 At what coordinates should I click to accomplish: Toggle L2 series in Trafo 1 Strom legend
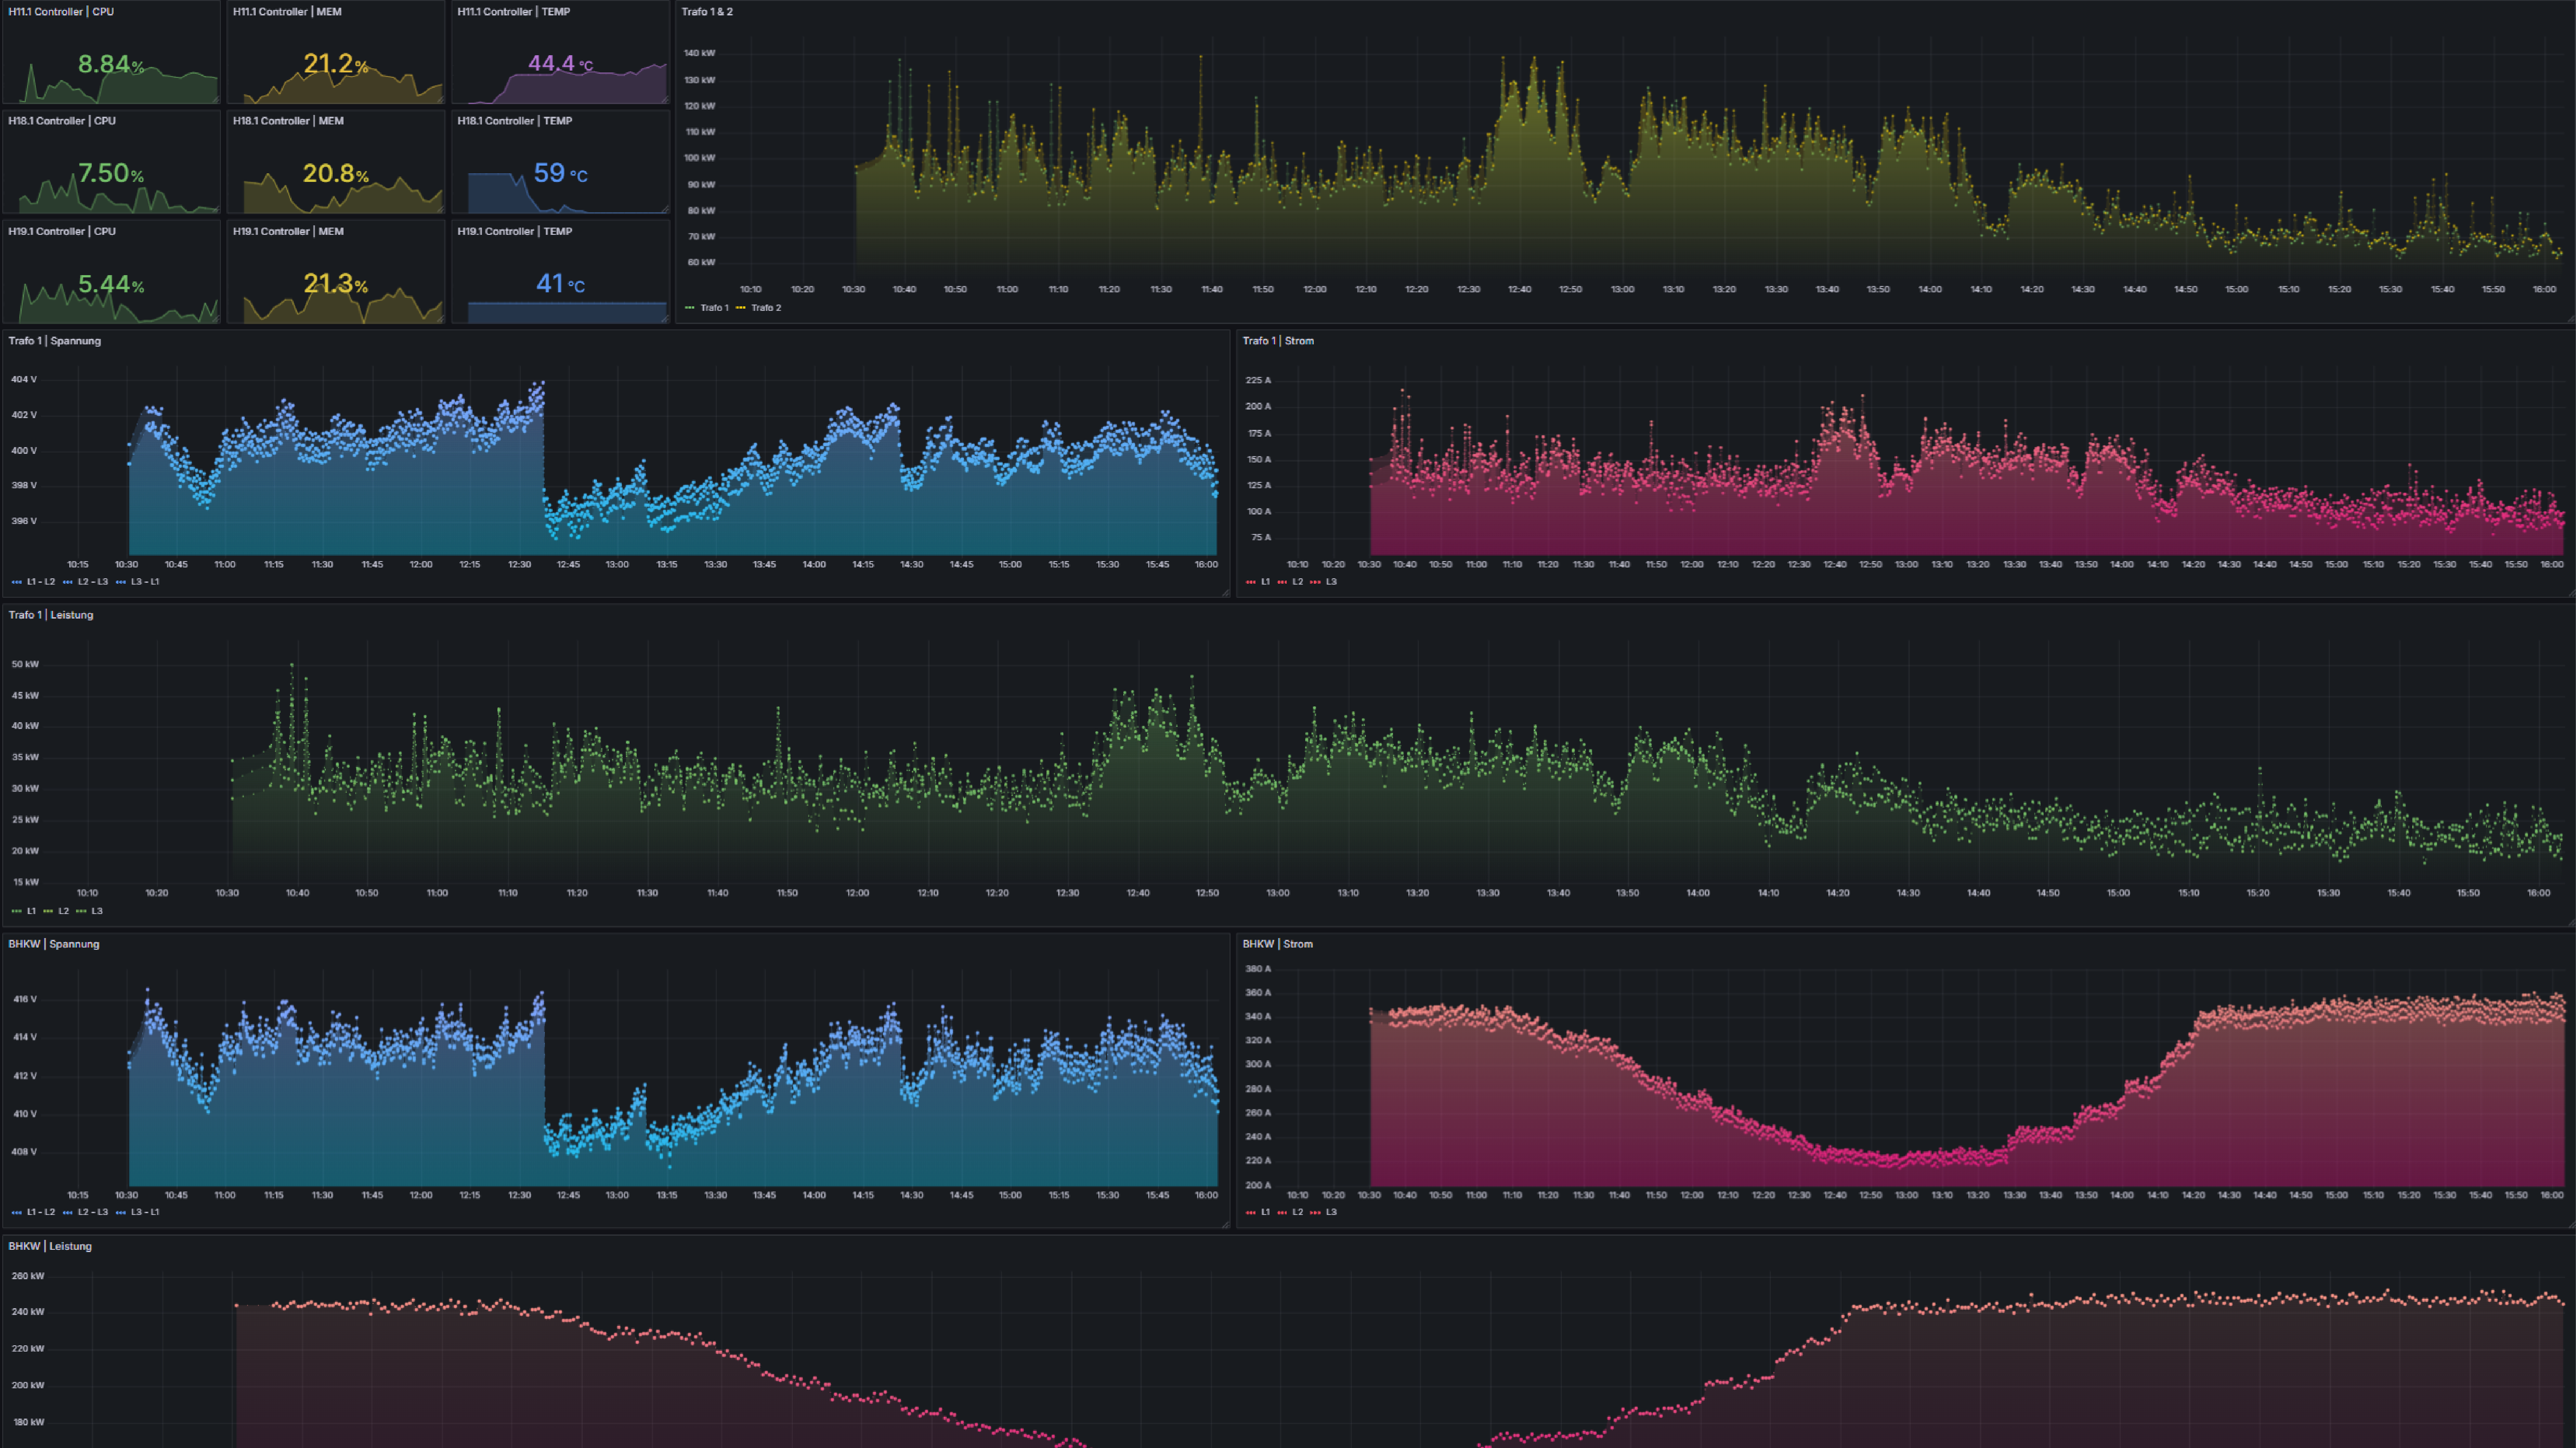[x=1298, y=582]
